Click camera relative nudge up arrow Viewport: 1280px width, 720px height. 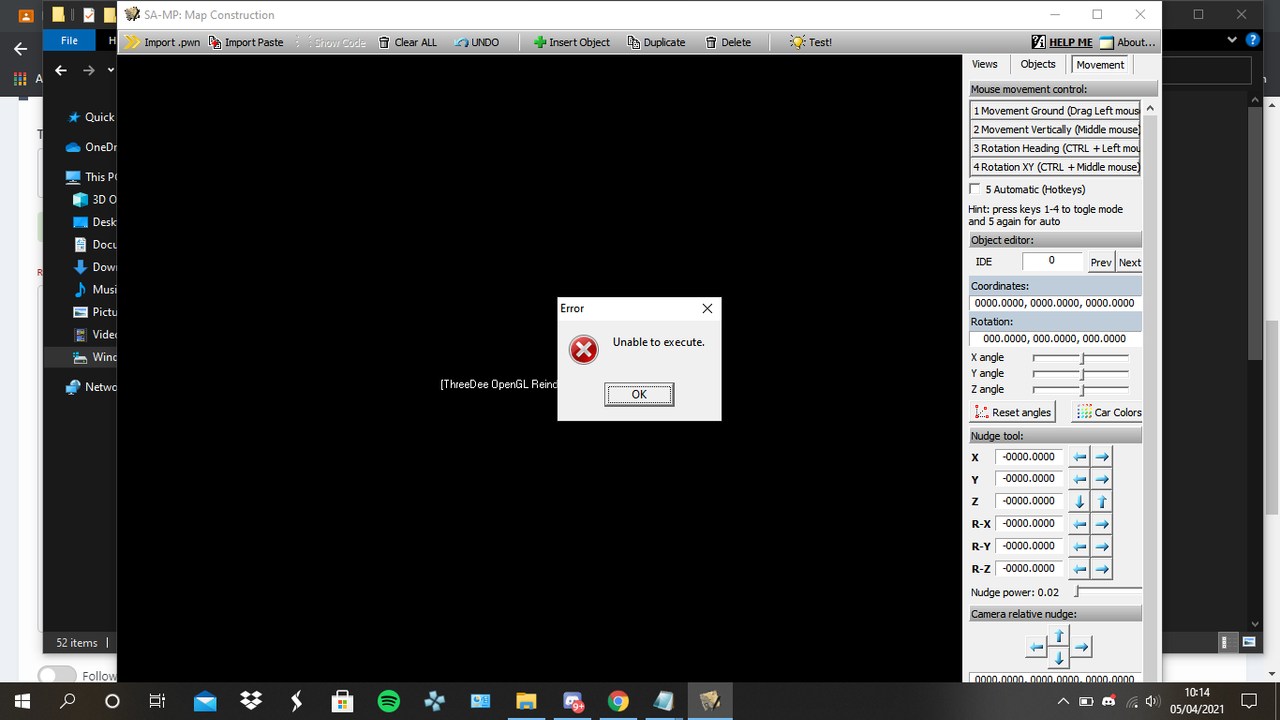[1059, 635]
